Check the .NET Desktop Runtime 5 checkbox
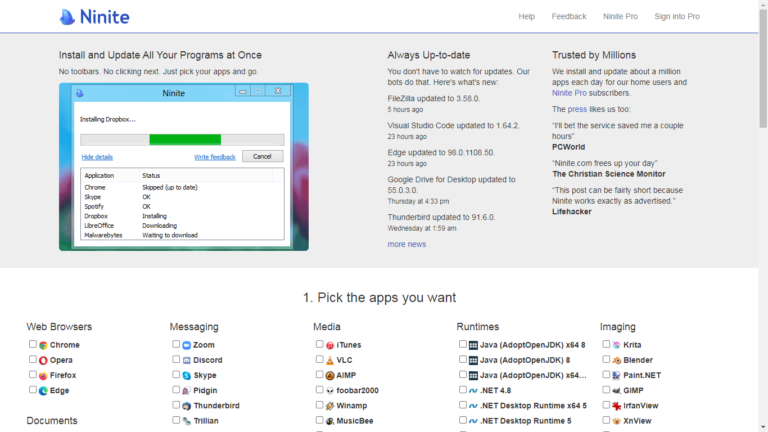Screen dimensions: 768x432 (x=463, y=420)
